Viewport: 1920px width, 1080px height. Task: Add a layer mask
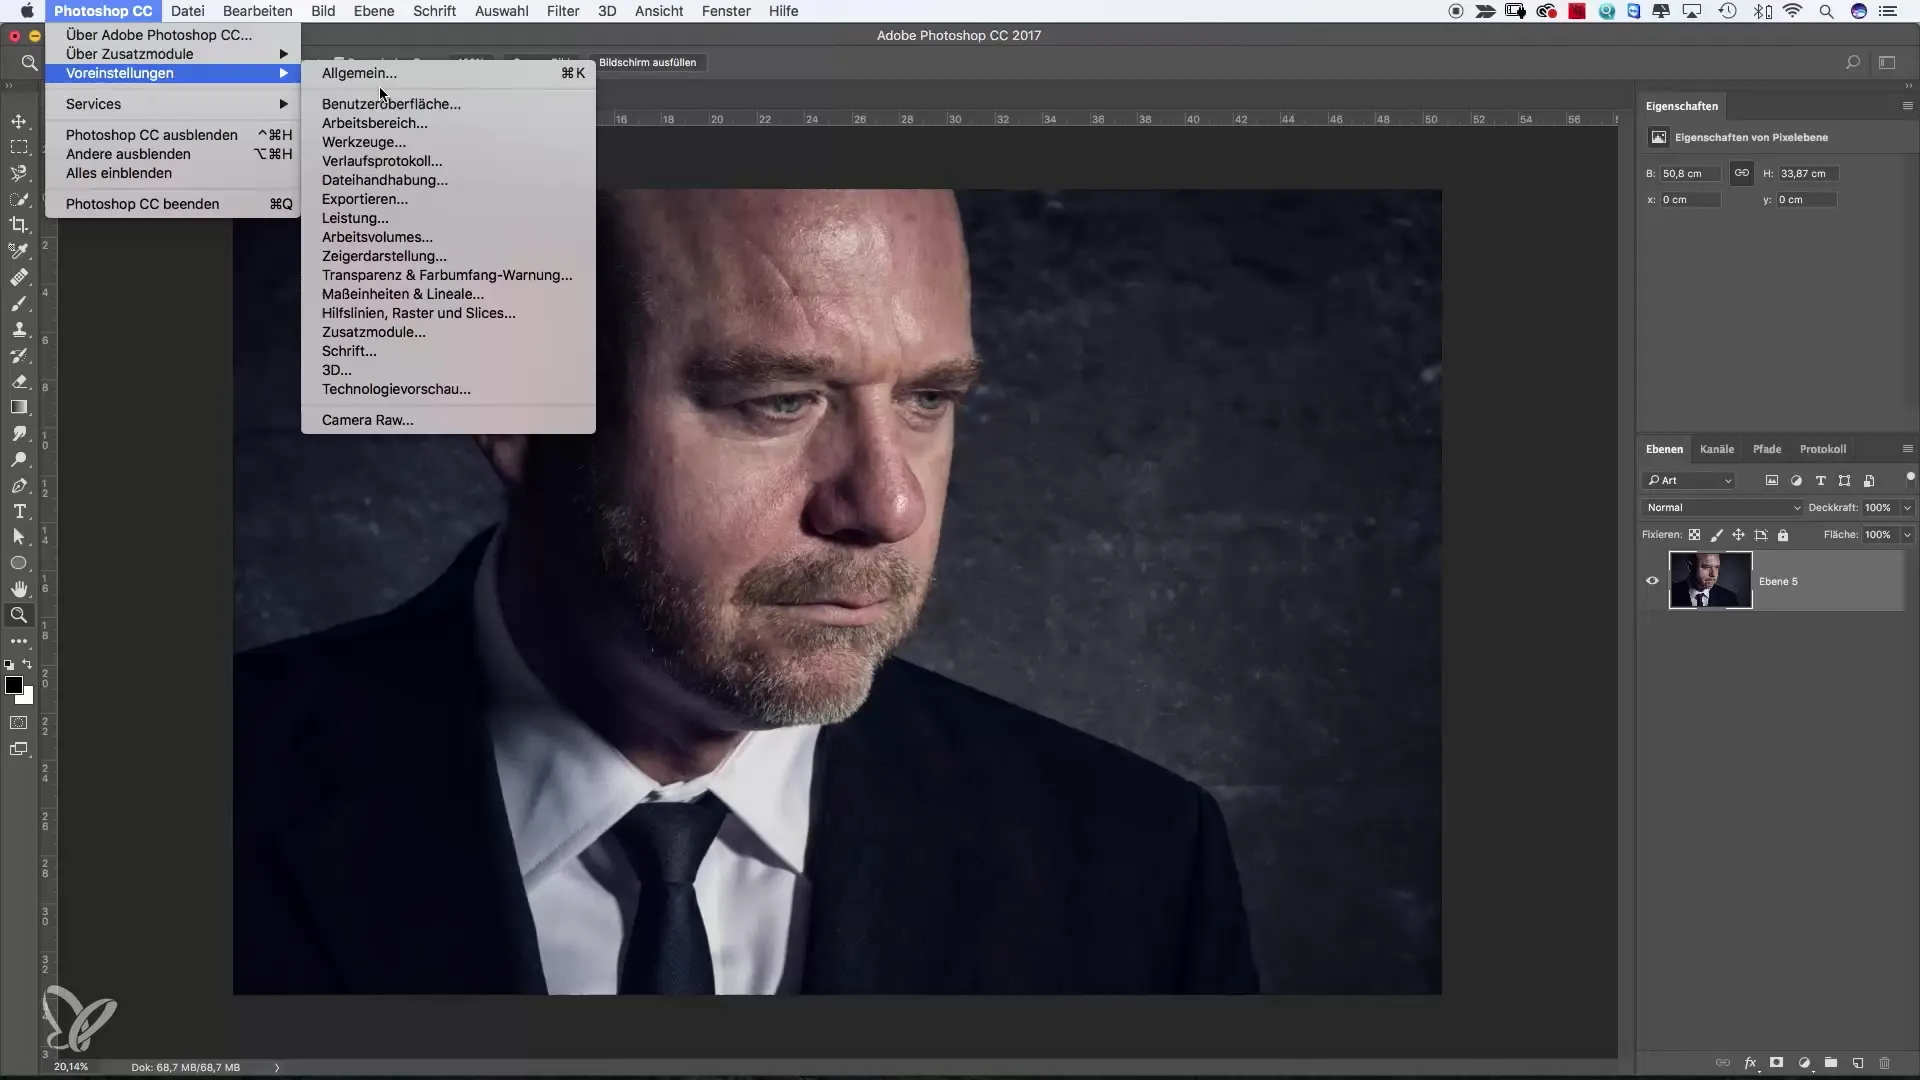(x=1777, y=1063)
